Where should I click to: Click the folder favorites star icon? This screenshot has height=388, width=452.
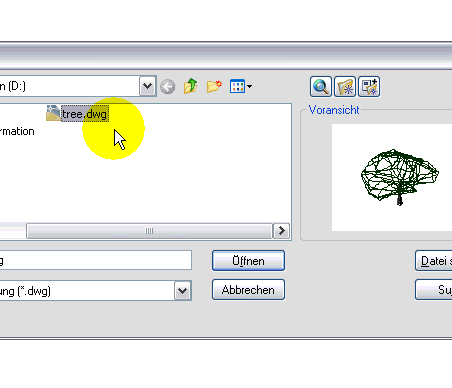click(x=345, y=87)
